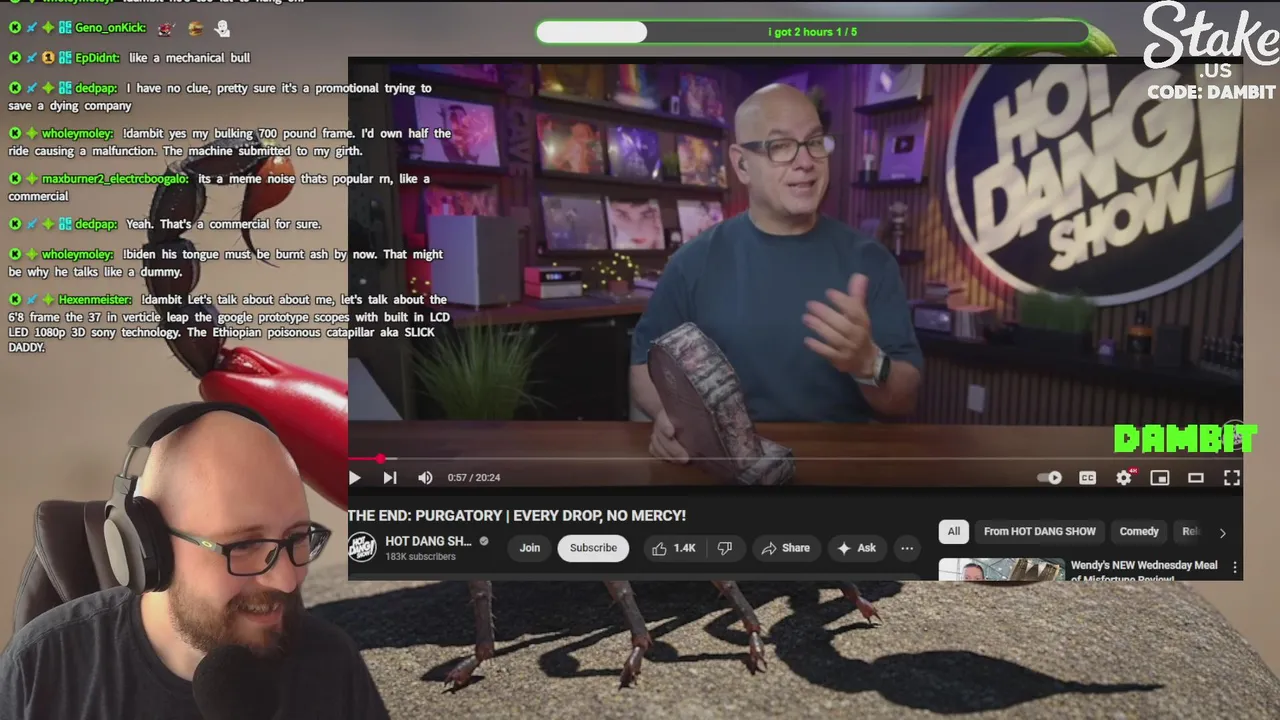The height and width of the screenshot is (720, 1280).
Task: Seek along the red video progress bar
Action: click(x=795, y=459)
